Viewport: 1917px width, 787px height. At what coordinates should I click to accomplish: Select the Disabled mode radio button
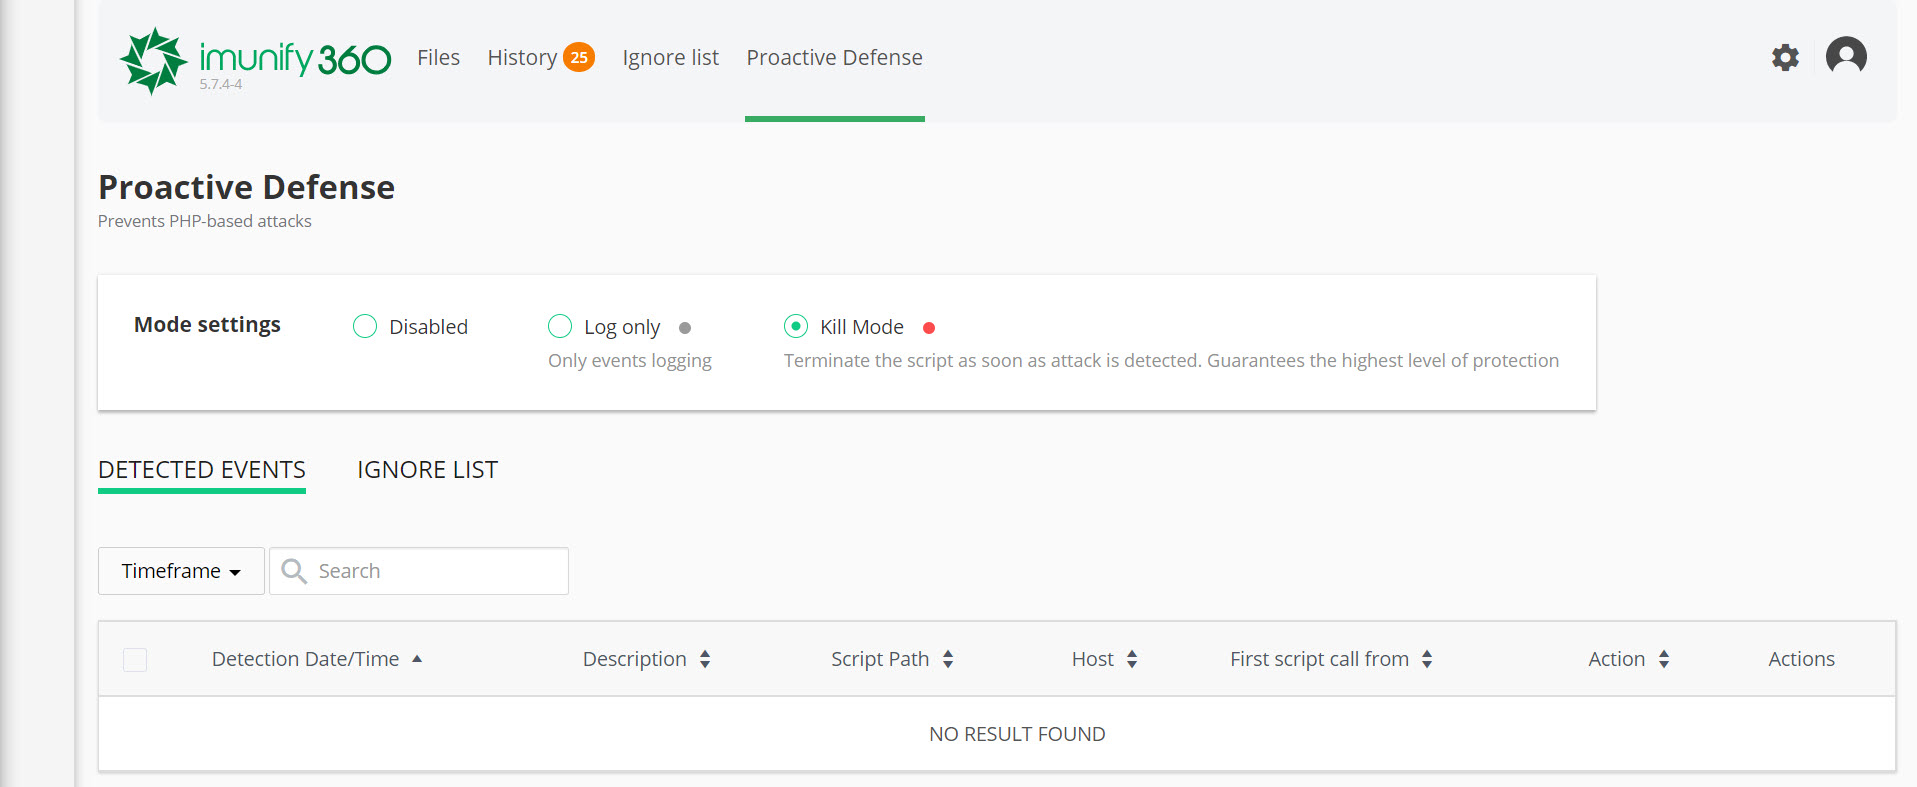365,327
